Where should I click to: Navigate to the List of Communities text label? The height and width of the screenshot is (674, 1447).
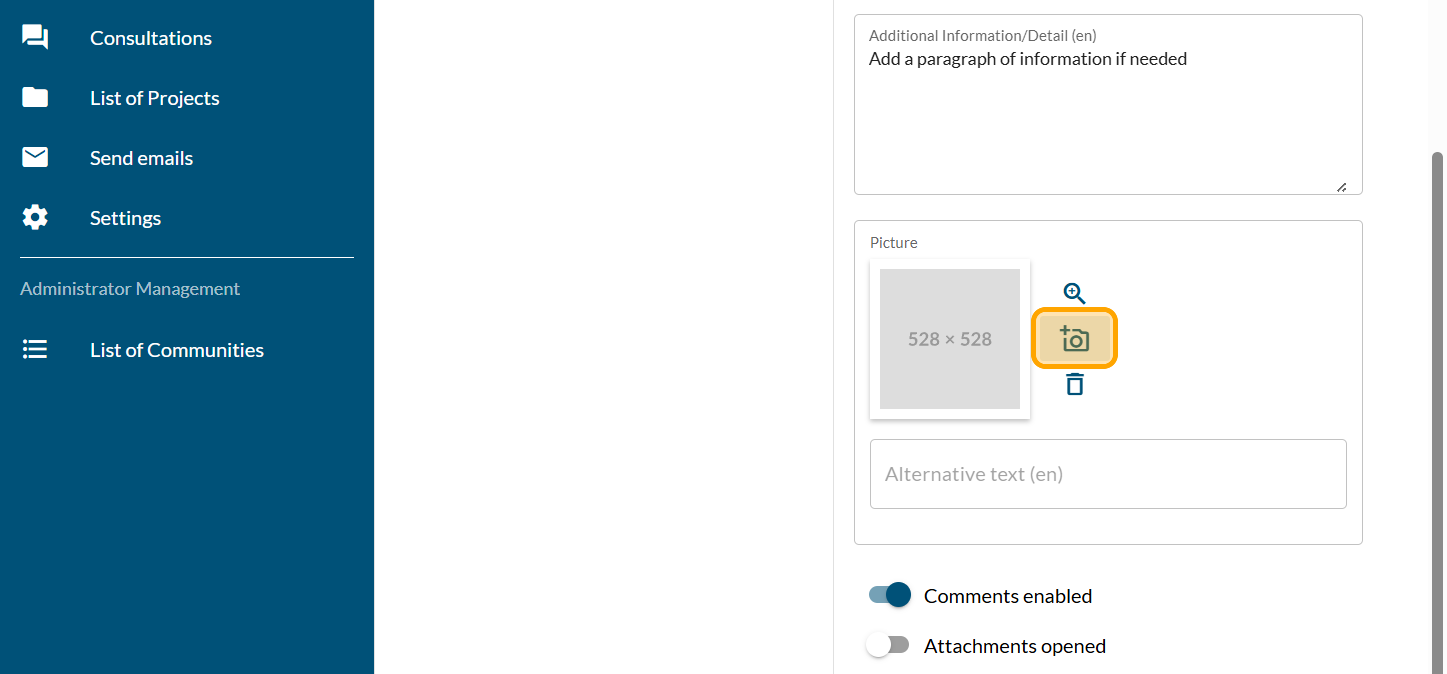pyautogui.click(x=177, y=350)
